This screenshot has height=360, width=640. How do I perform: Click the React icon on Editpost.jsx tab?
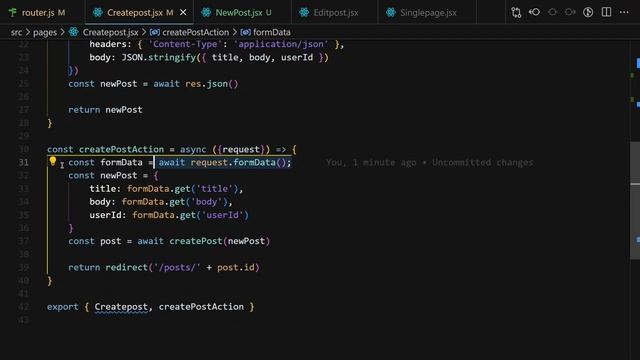click(304, 13)
